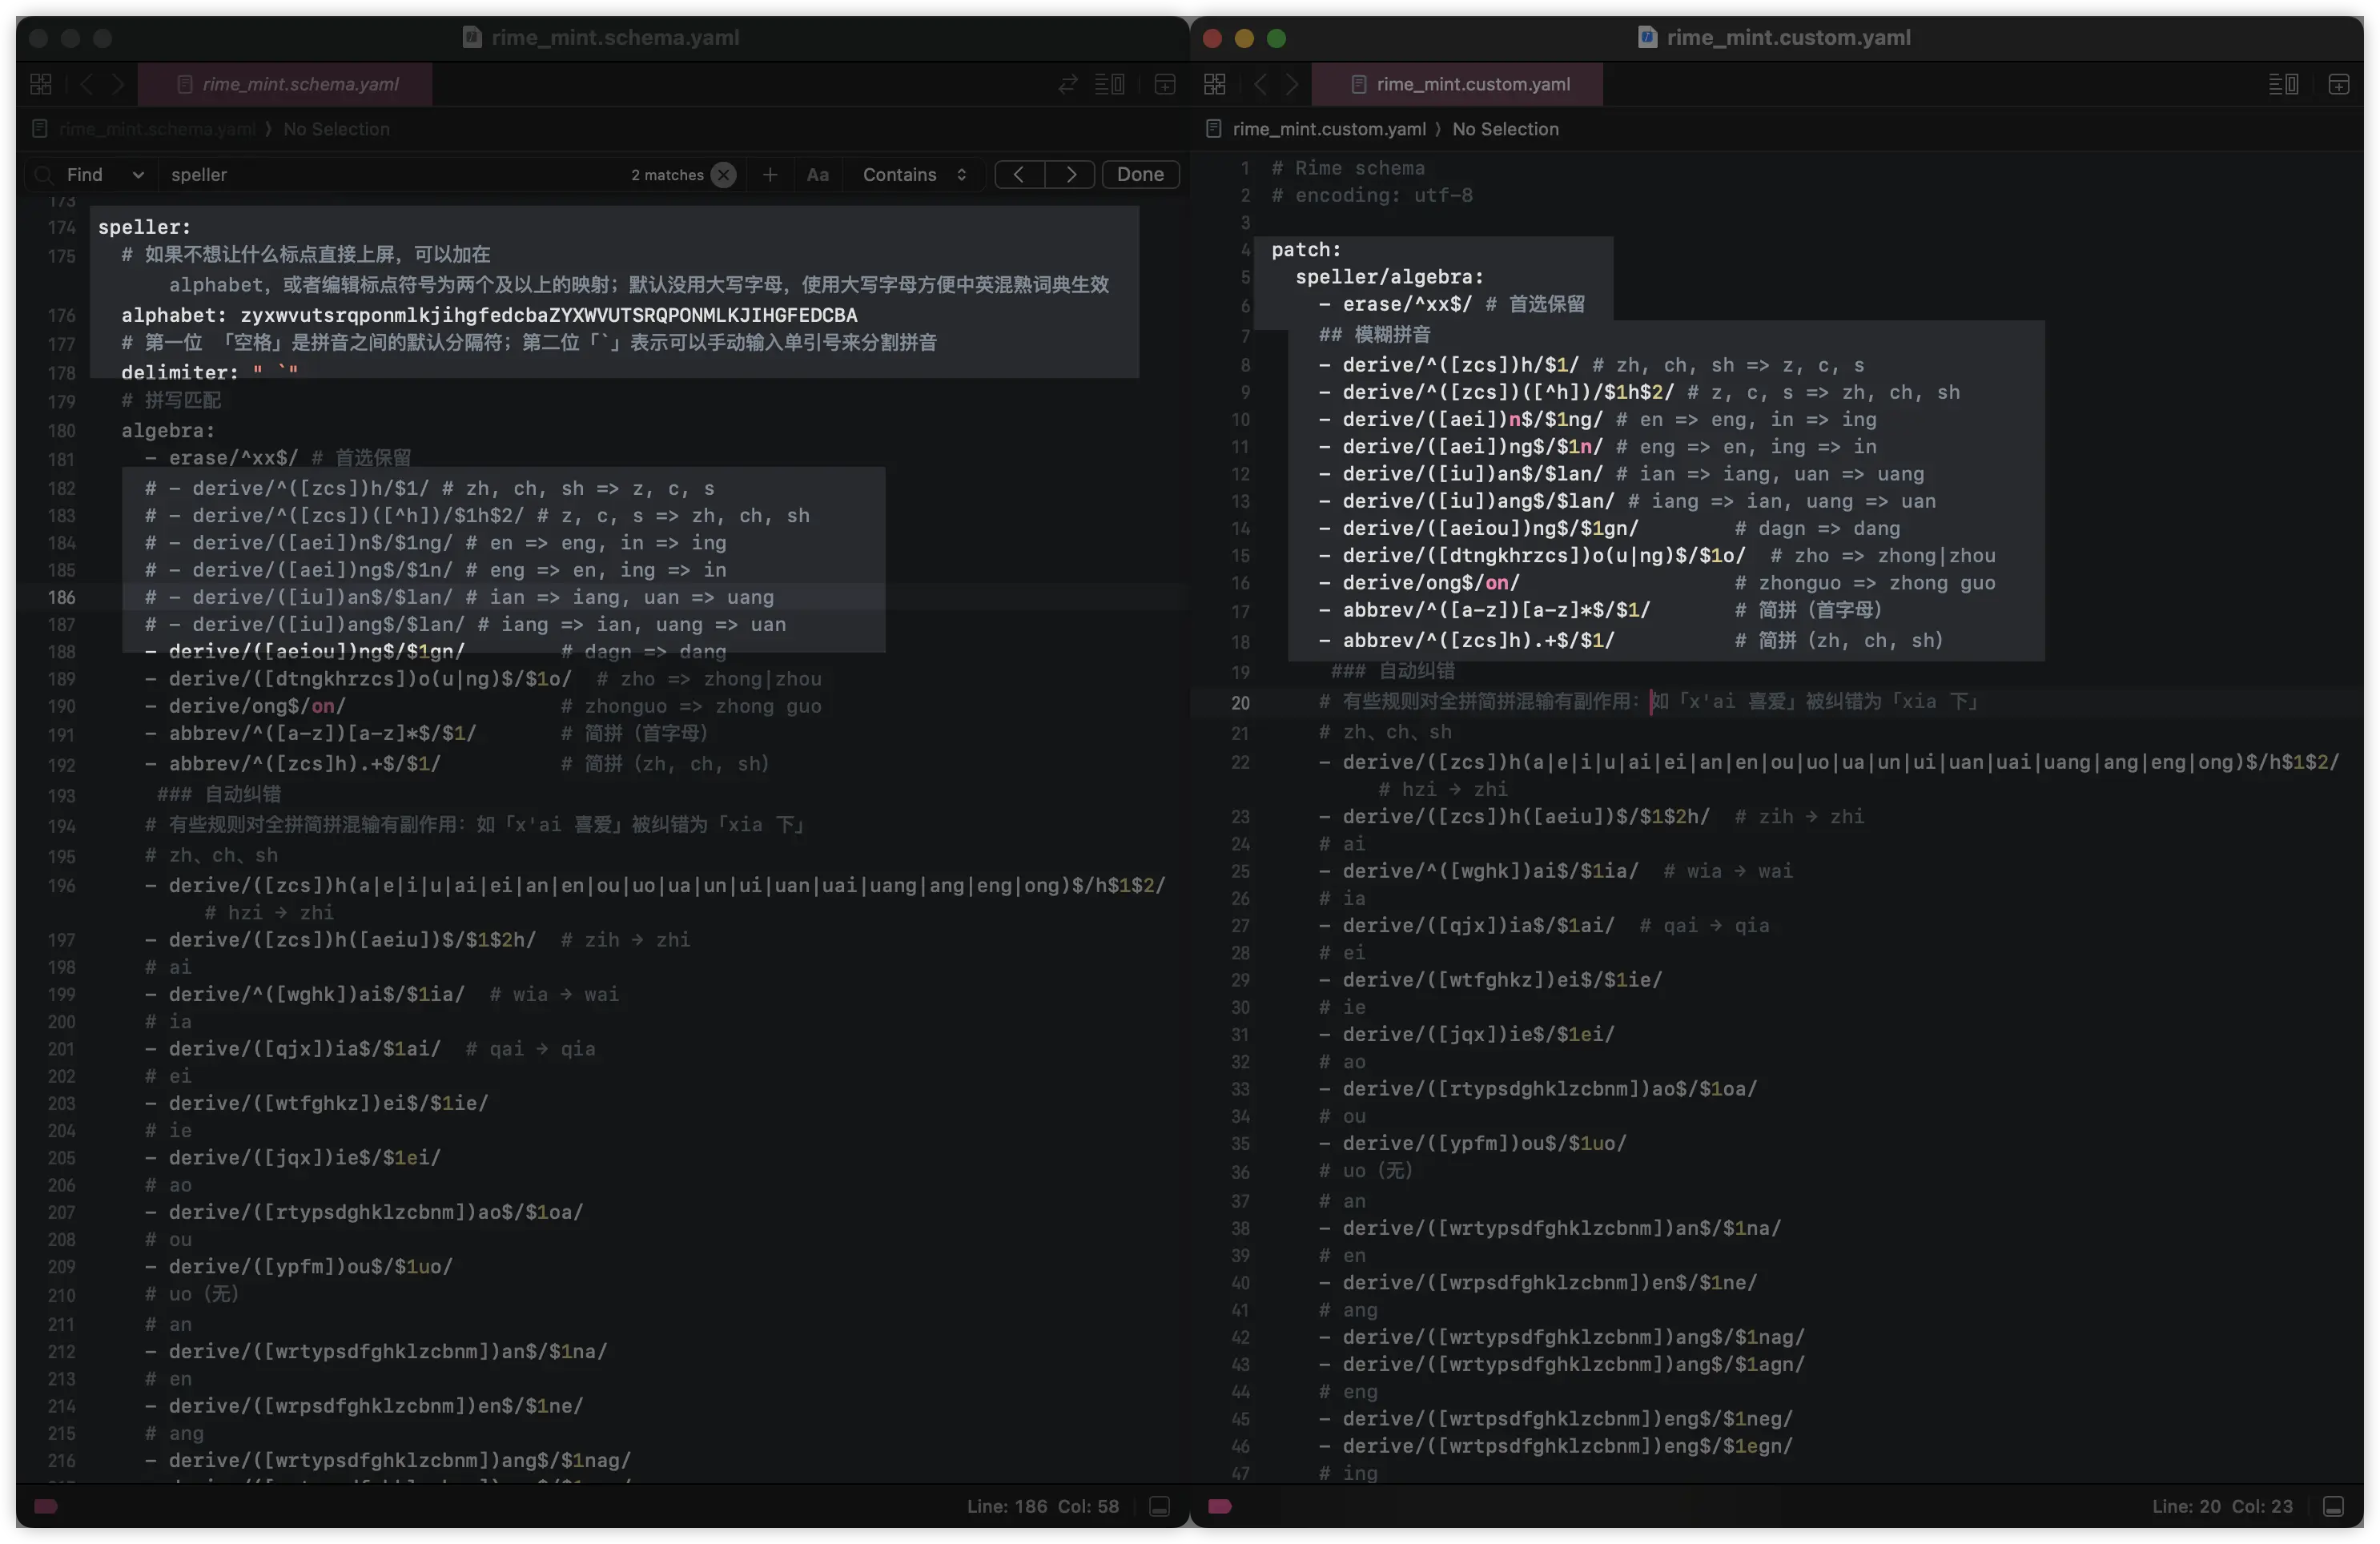Toggle code review arrows in schema window
Image resolution: width=2380 pixels, height=1544 pixels.
[1068, 84]
